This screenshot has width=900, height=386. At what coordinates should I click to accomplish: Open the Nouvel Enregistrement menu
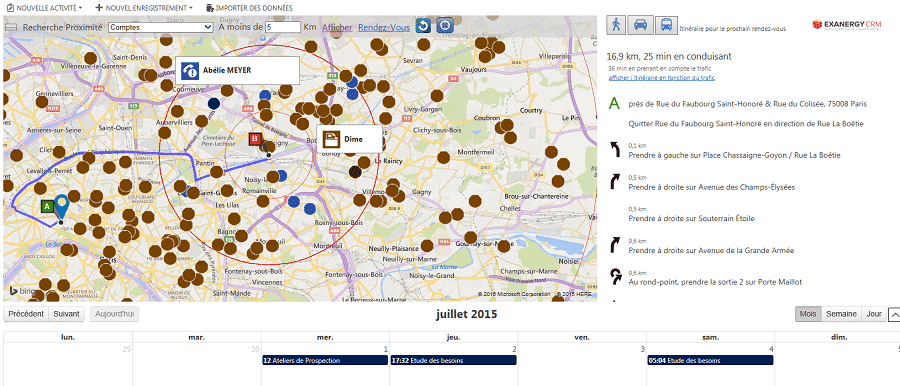[143, 8]
